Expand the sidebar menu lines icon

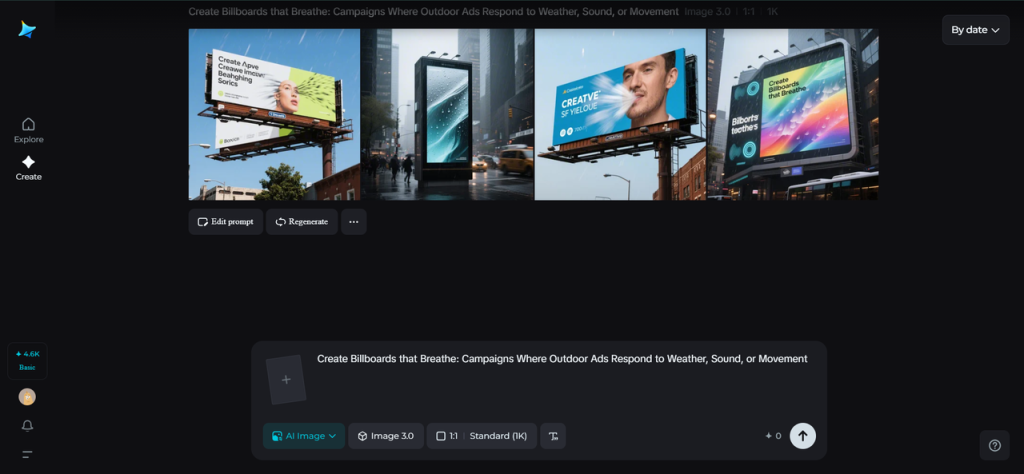click(x=27, y=454)
